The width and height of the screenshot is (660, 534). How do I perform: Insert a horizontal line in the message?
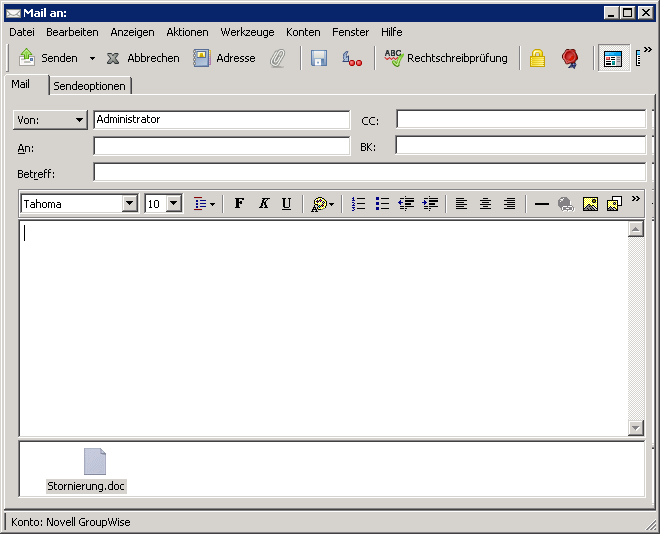(x=541, y=204)
